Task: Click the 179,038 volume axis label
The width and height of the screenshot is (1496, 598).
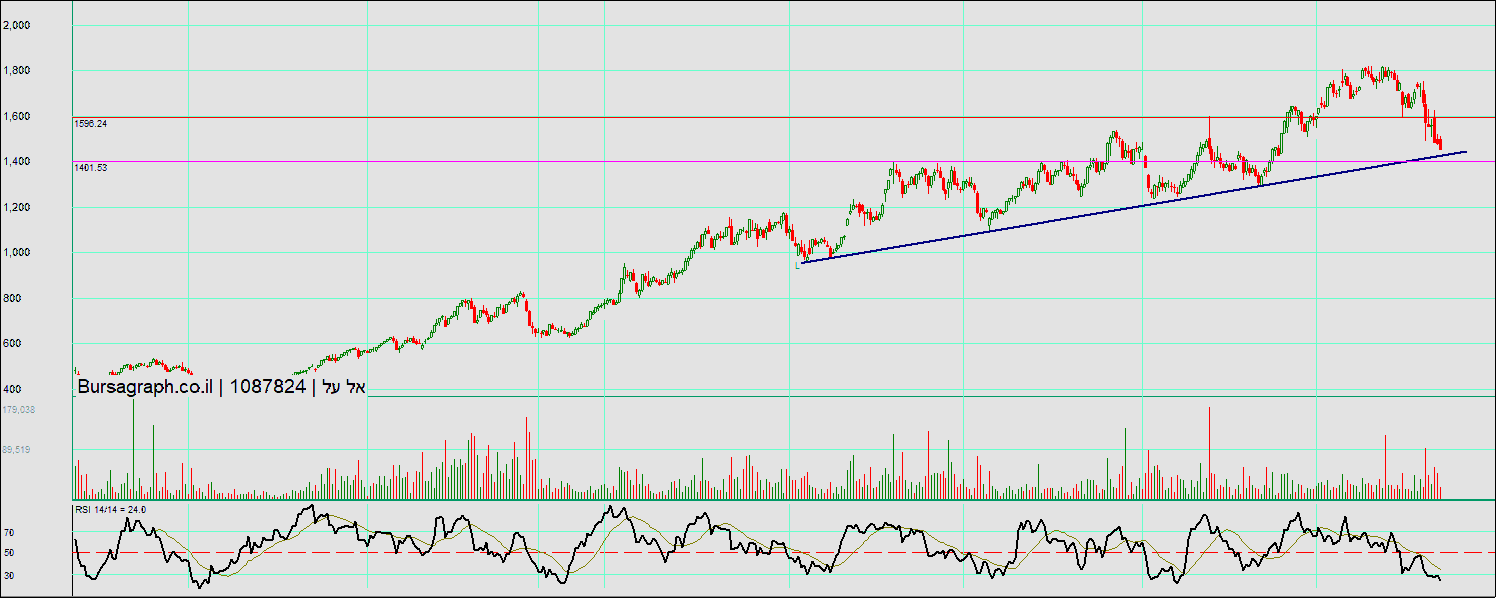Action: [x=19, y=409]
